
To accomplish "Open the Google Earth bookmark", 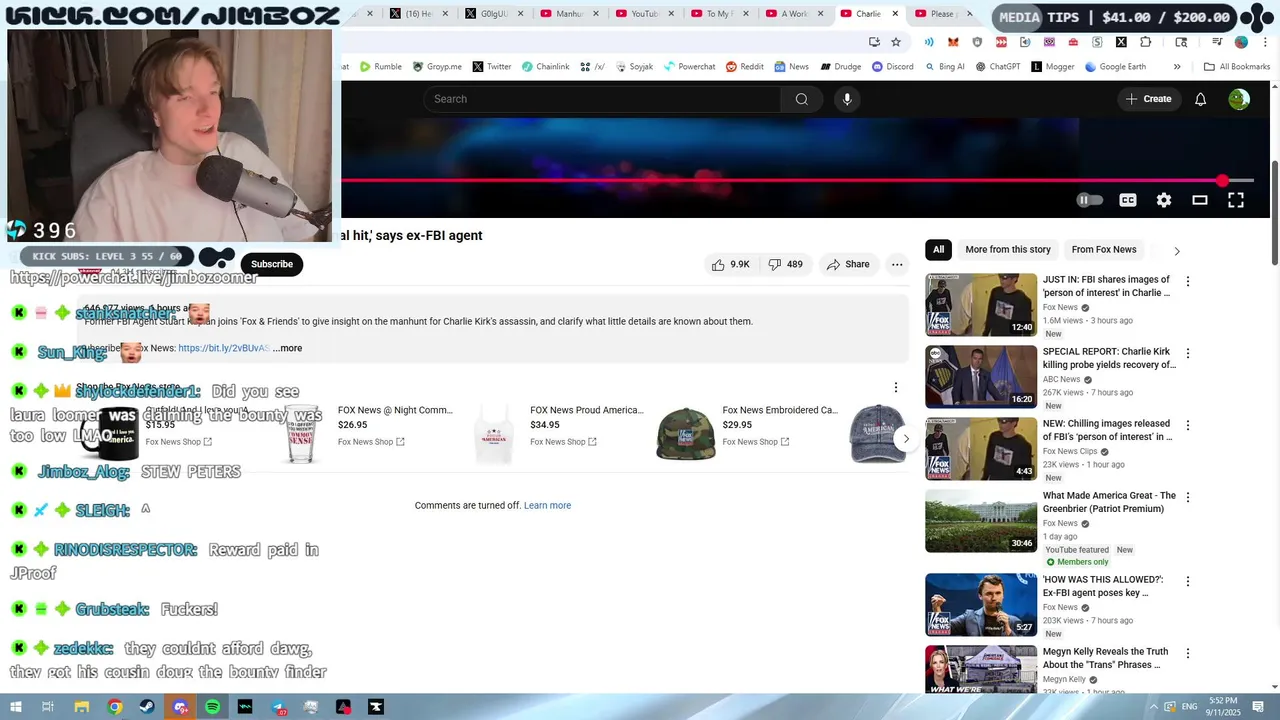I will click(x=1114, y=67).
